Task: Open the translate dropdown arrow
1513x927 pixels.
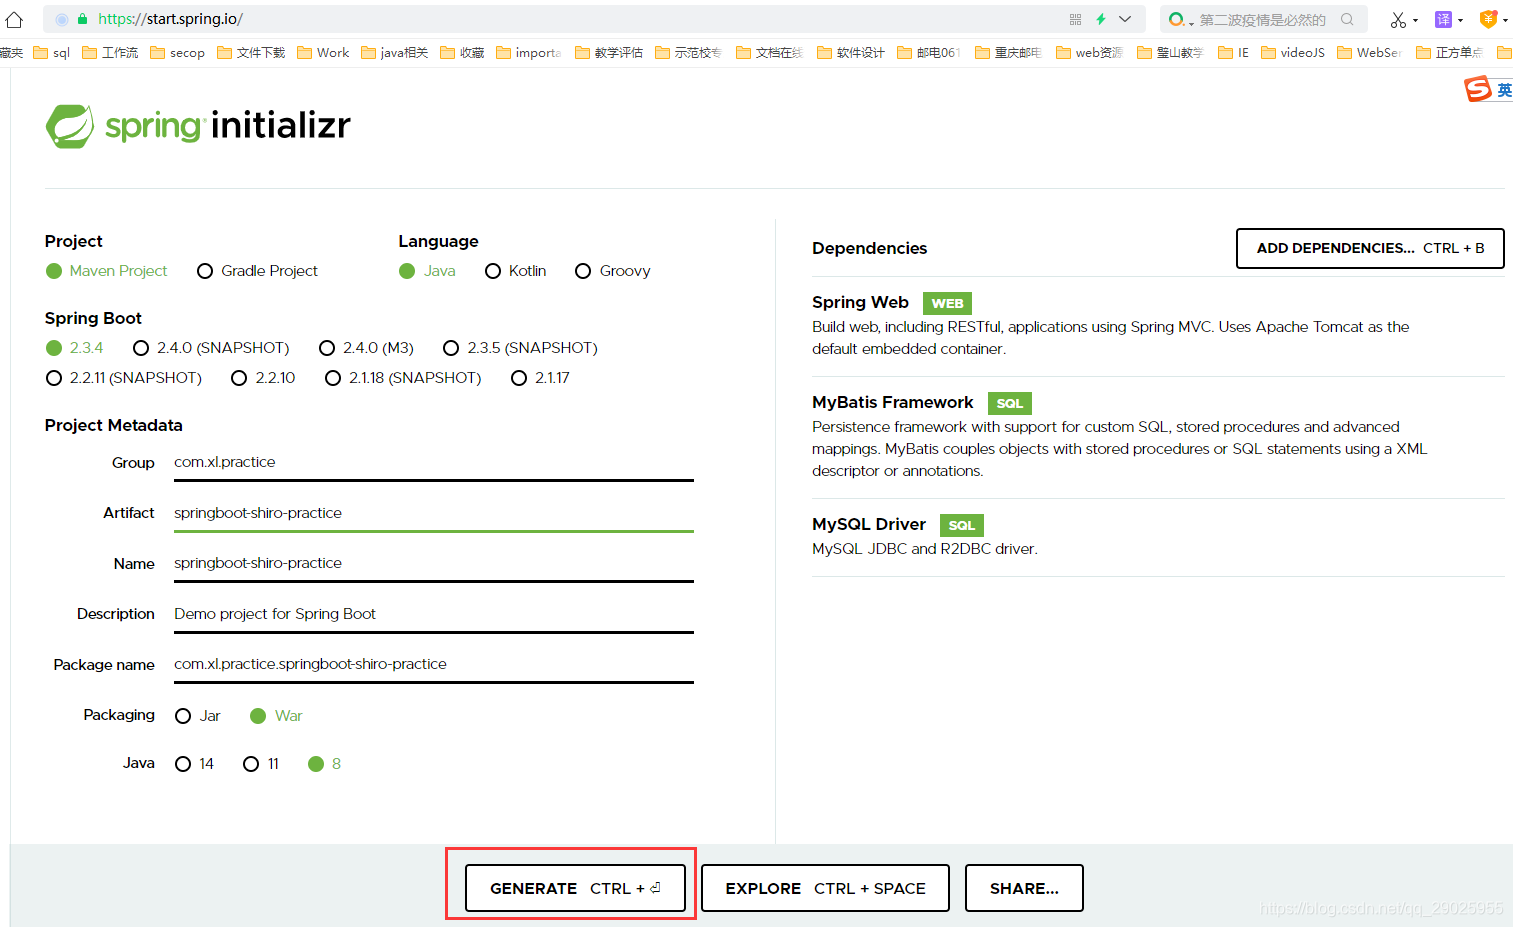Action: coord(1460,20)
